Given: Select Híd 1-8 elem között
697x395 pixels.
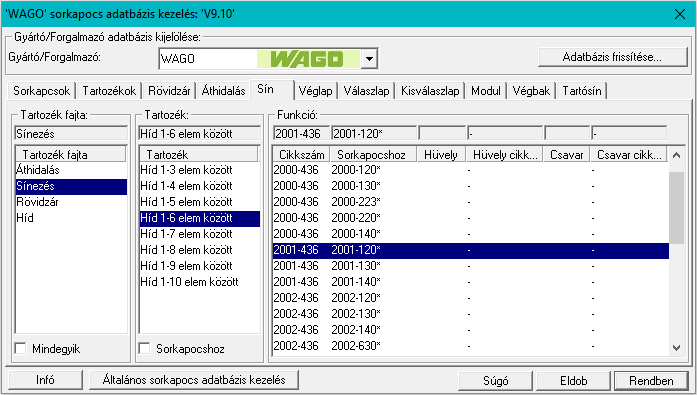Looking at the screenshot, I should (200, 250).
